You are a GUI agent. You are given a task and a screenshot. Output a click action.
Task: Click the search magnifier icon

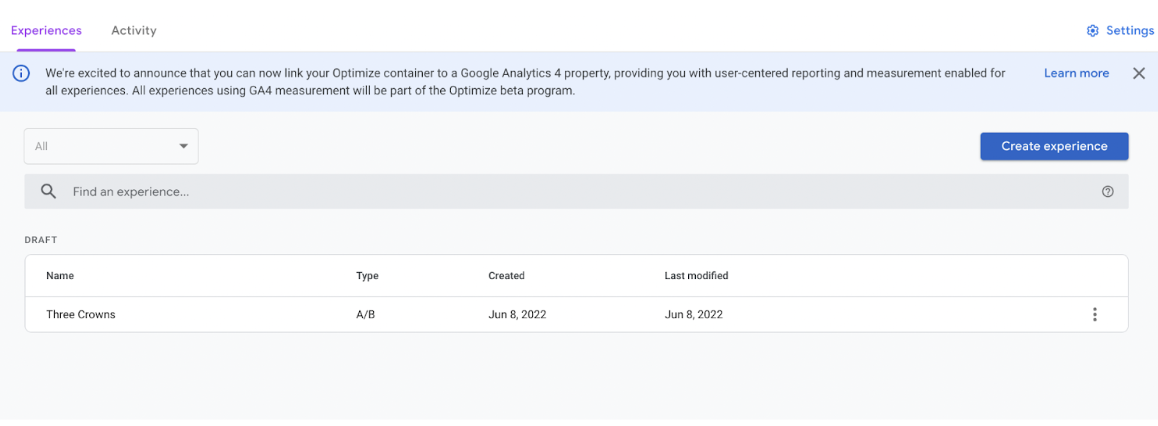(x=49, y=191)
